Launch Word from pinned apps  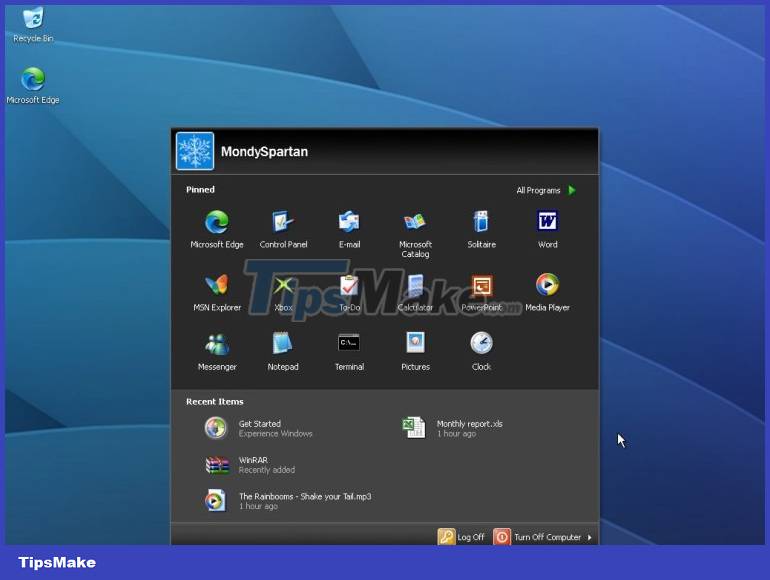(548, 229)
